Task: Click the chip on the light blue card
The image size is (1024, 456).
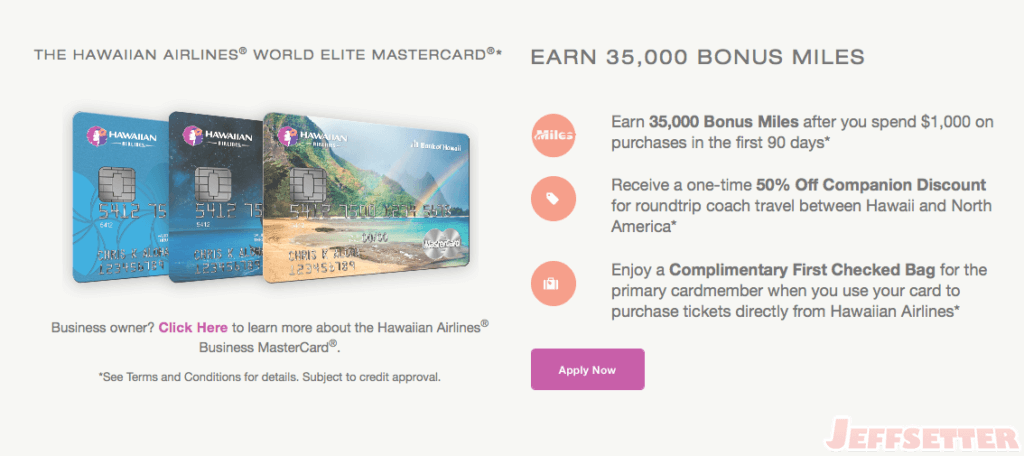Action: click(x=116, y=184)
